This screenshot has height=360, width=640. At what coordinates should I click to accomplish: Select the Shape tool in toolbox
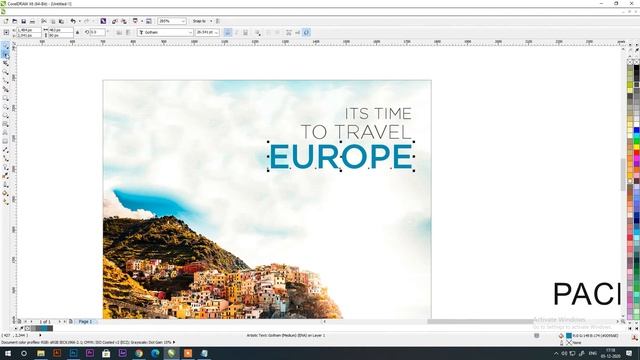pos(5,55)
